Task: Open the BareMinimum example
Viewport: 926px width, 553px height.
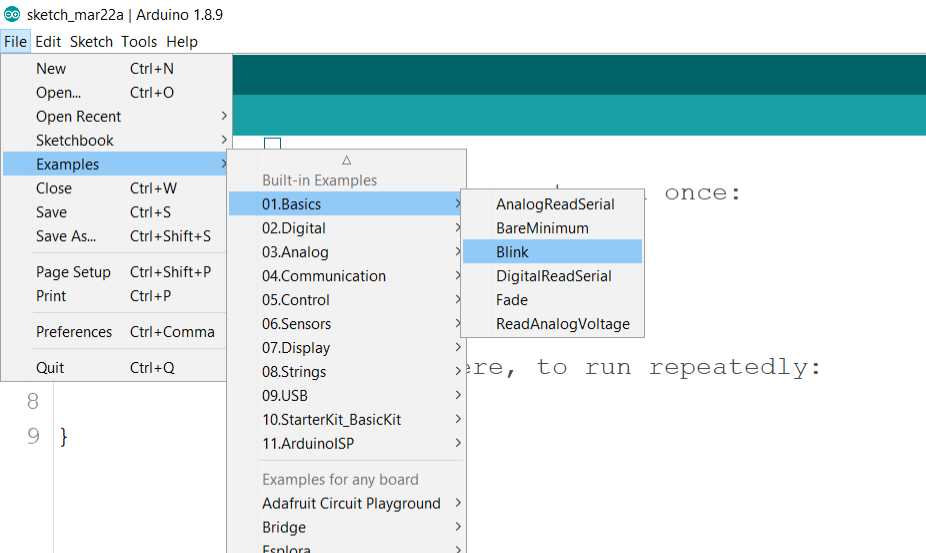Action: click(x=552, y=228)
